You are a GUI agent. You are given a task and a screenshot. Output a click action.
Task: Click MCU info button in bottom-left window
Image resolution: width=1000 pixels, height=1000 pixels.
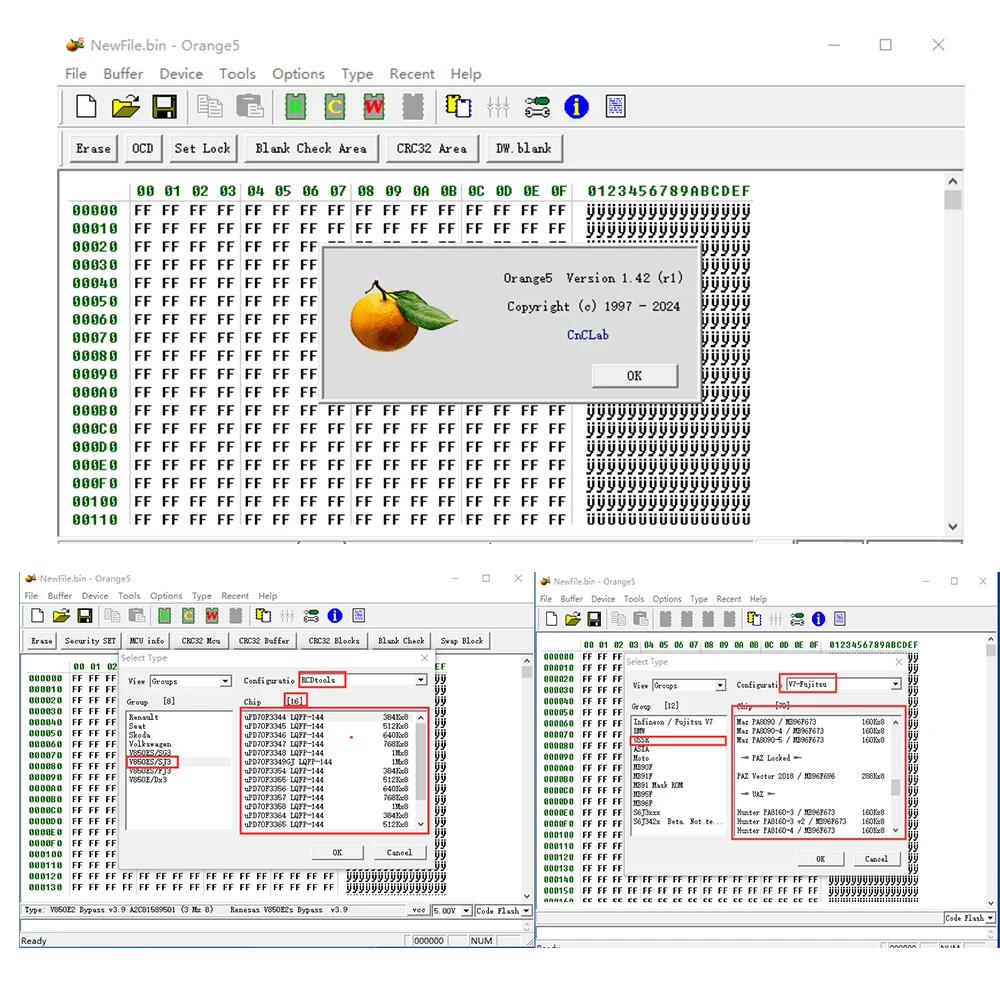[147, 640]
